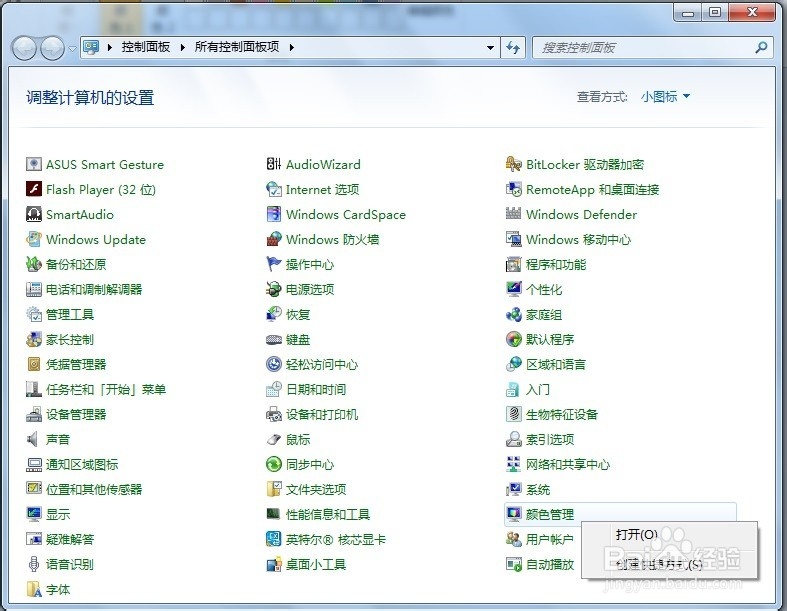This screenshot has height=611, width=787.
Task: Open the 入门 link
Action: (x=538, y=389)
